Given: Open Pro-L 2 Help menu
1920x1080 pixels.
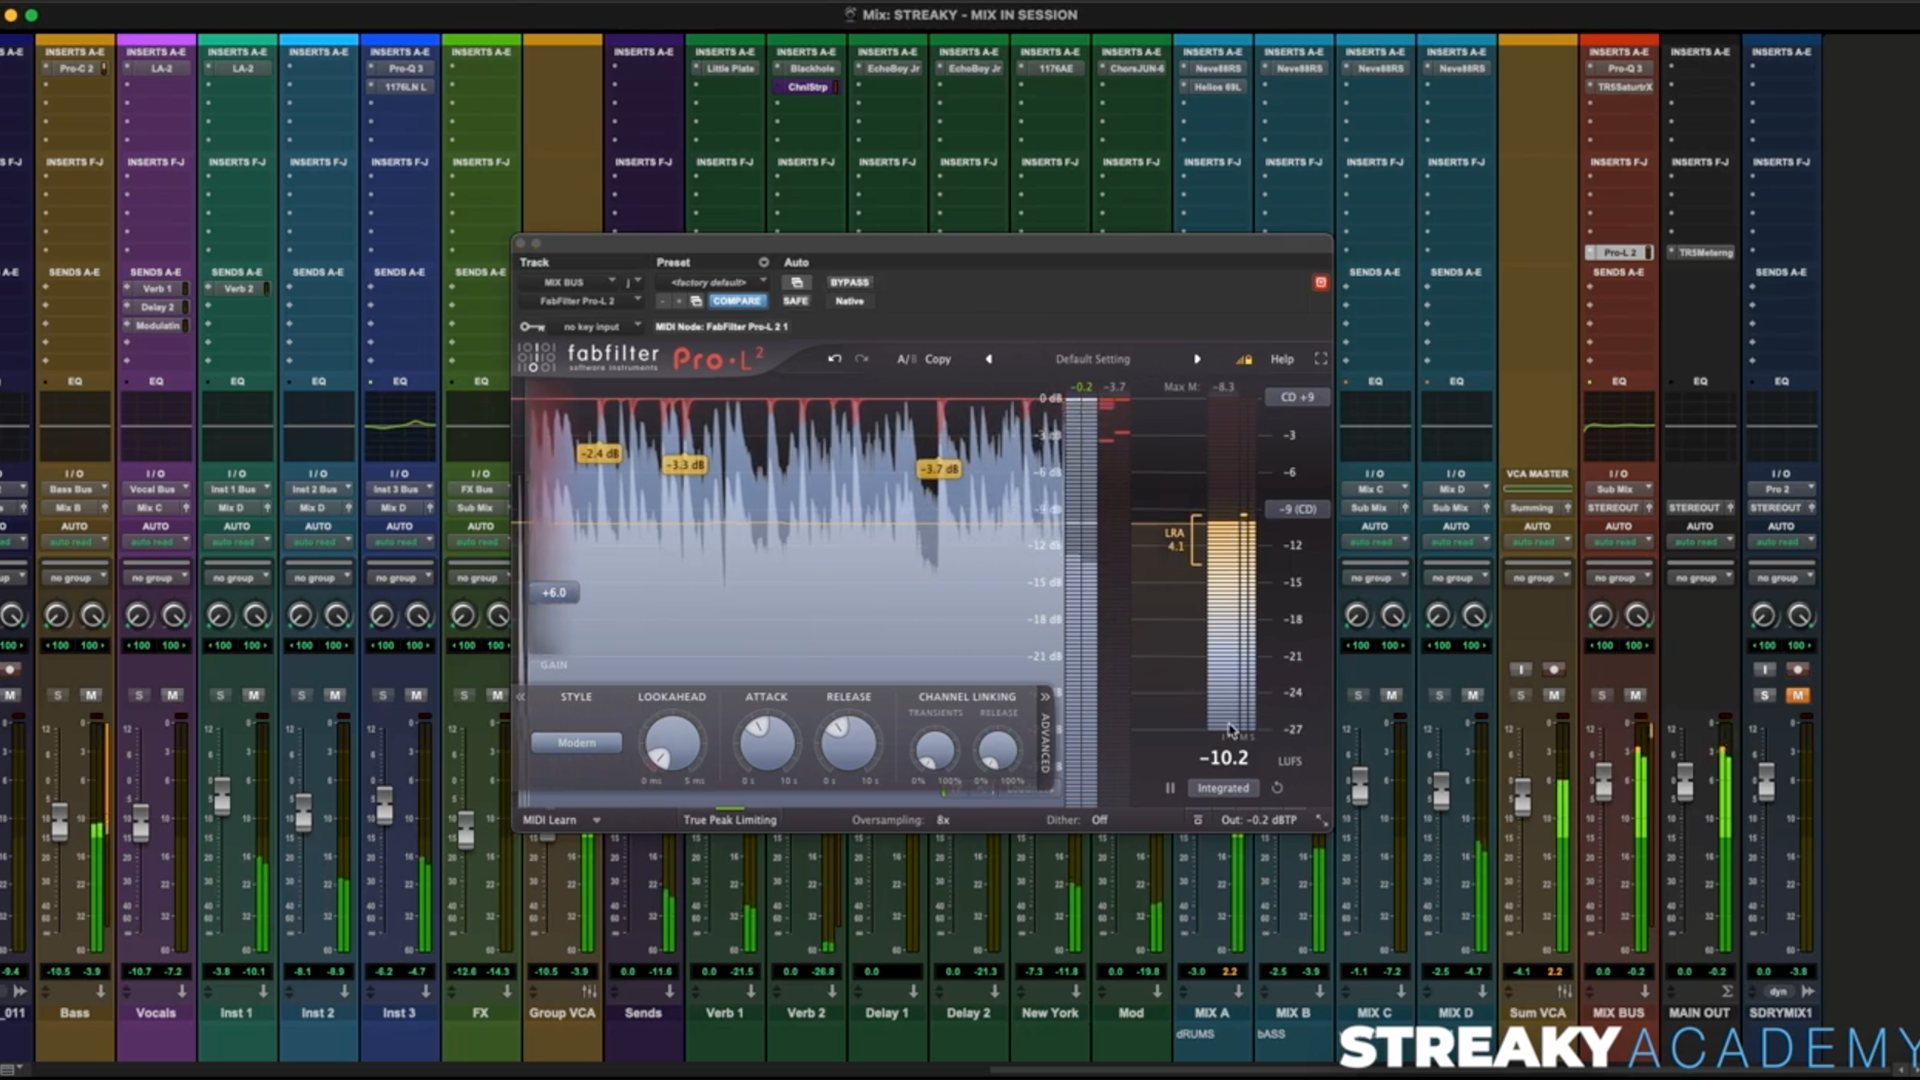Looking at the screenshot, I should (x=1281, y=359).
